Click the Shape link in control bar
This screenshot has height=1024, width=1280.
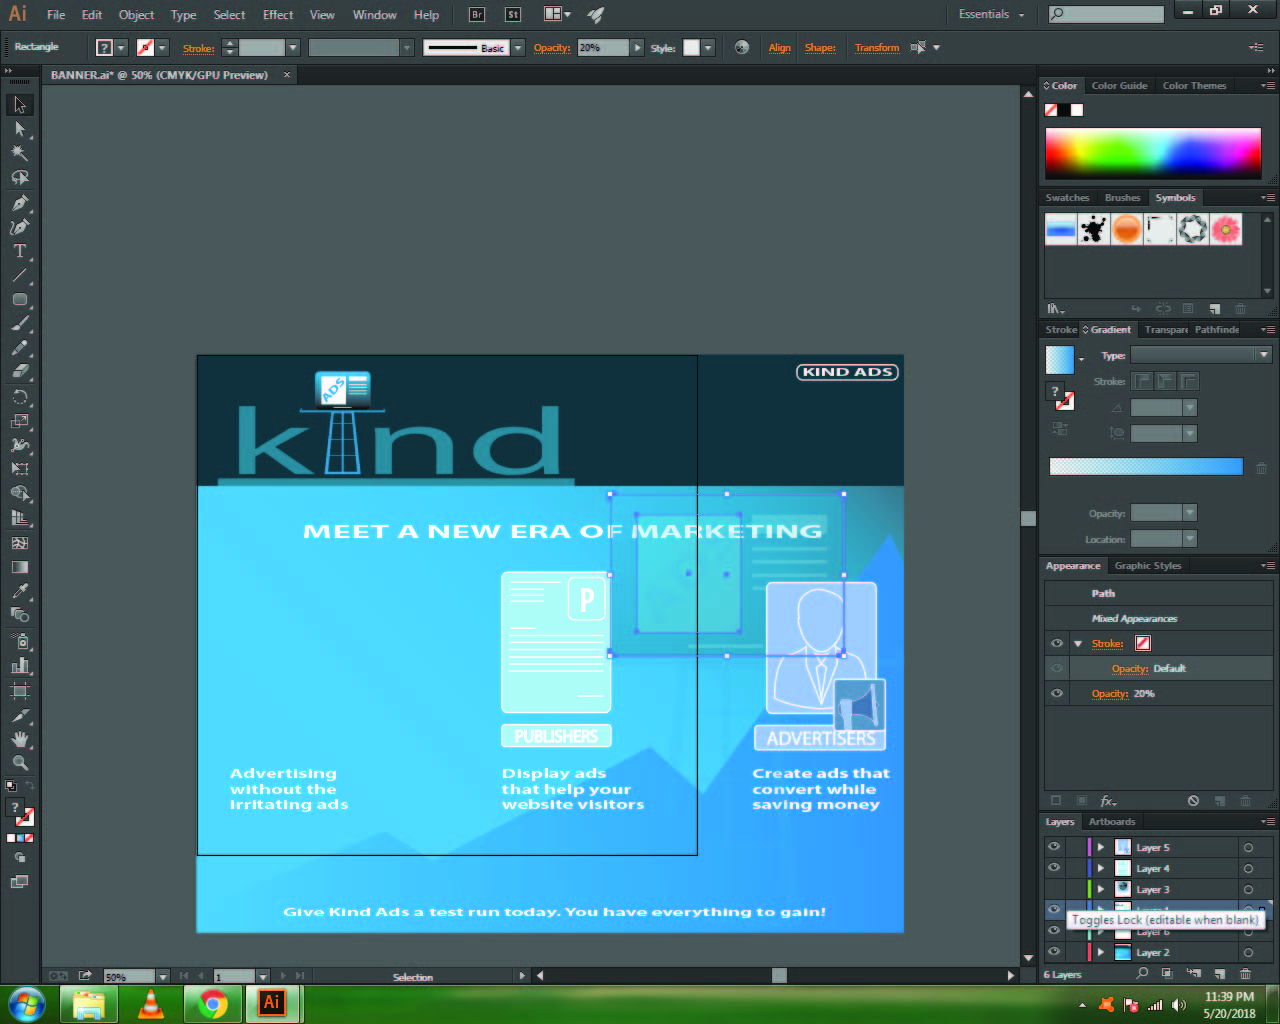click(820, 47)
